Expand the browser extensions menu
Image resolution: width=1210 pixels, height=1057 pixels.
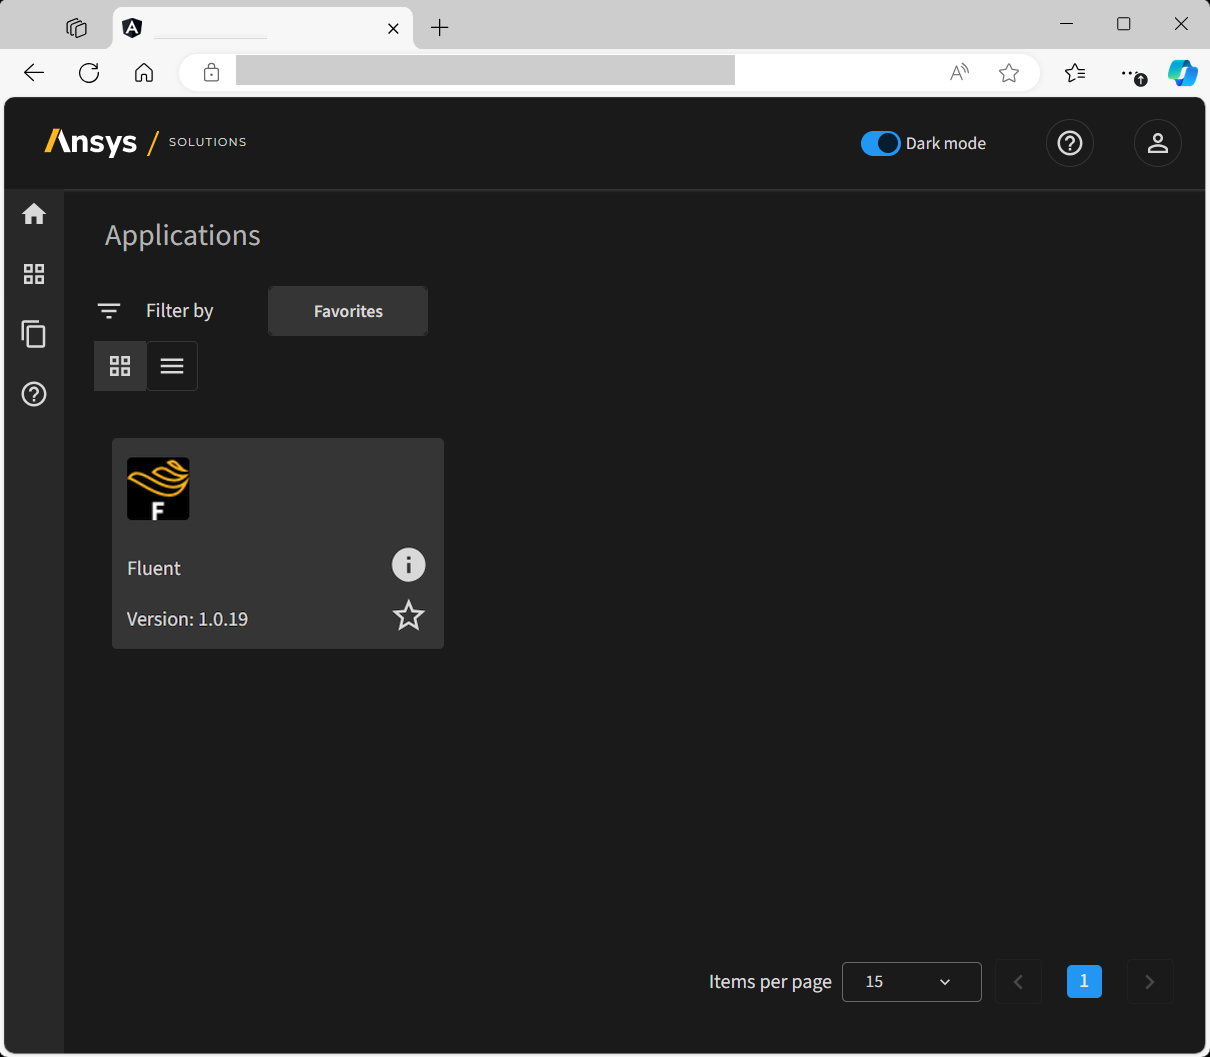tap(1135, 72)
